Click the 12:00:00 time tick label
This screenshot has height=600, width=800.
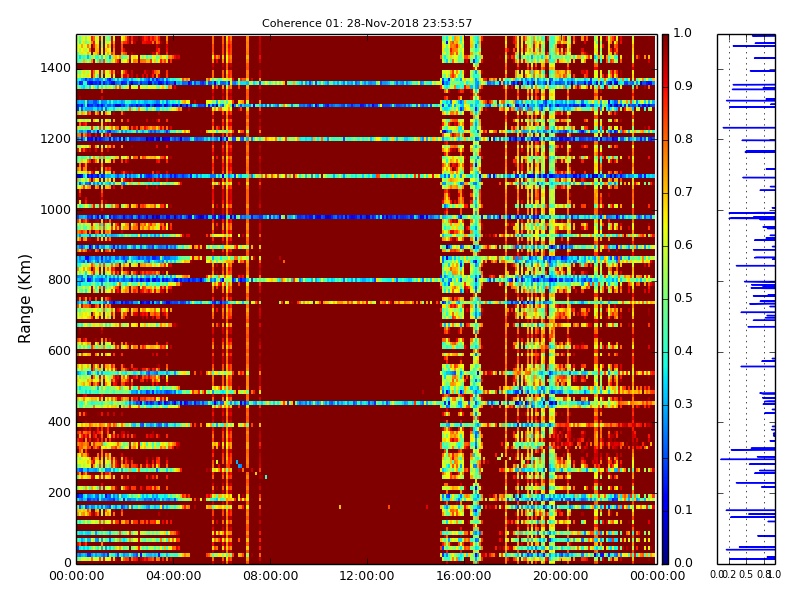[367, 576]
